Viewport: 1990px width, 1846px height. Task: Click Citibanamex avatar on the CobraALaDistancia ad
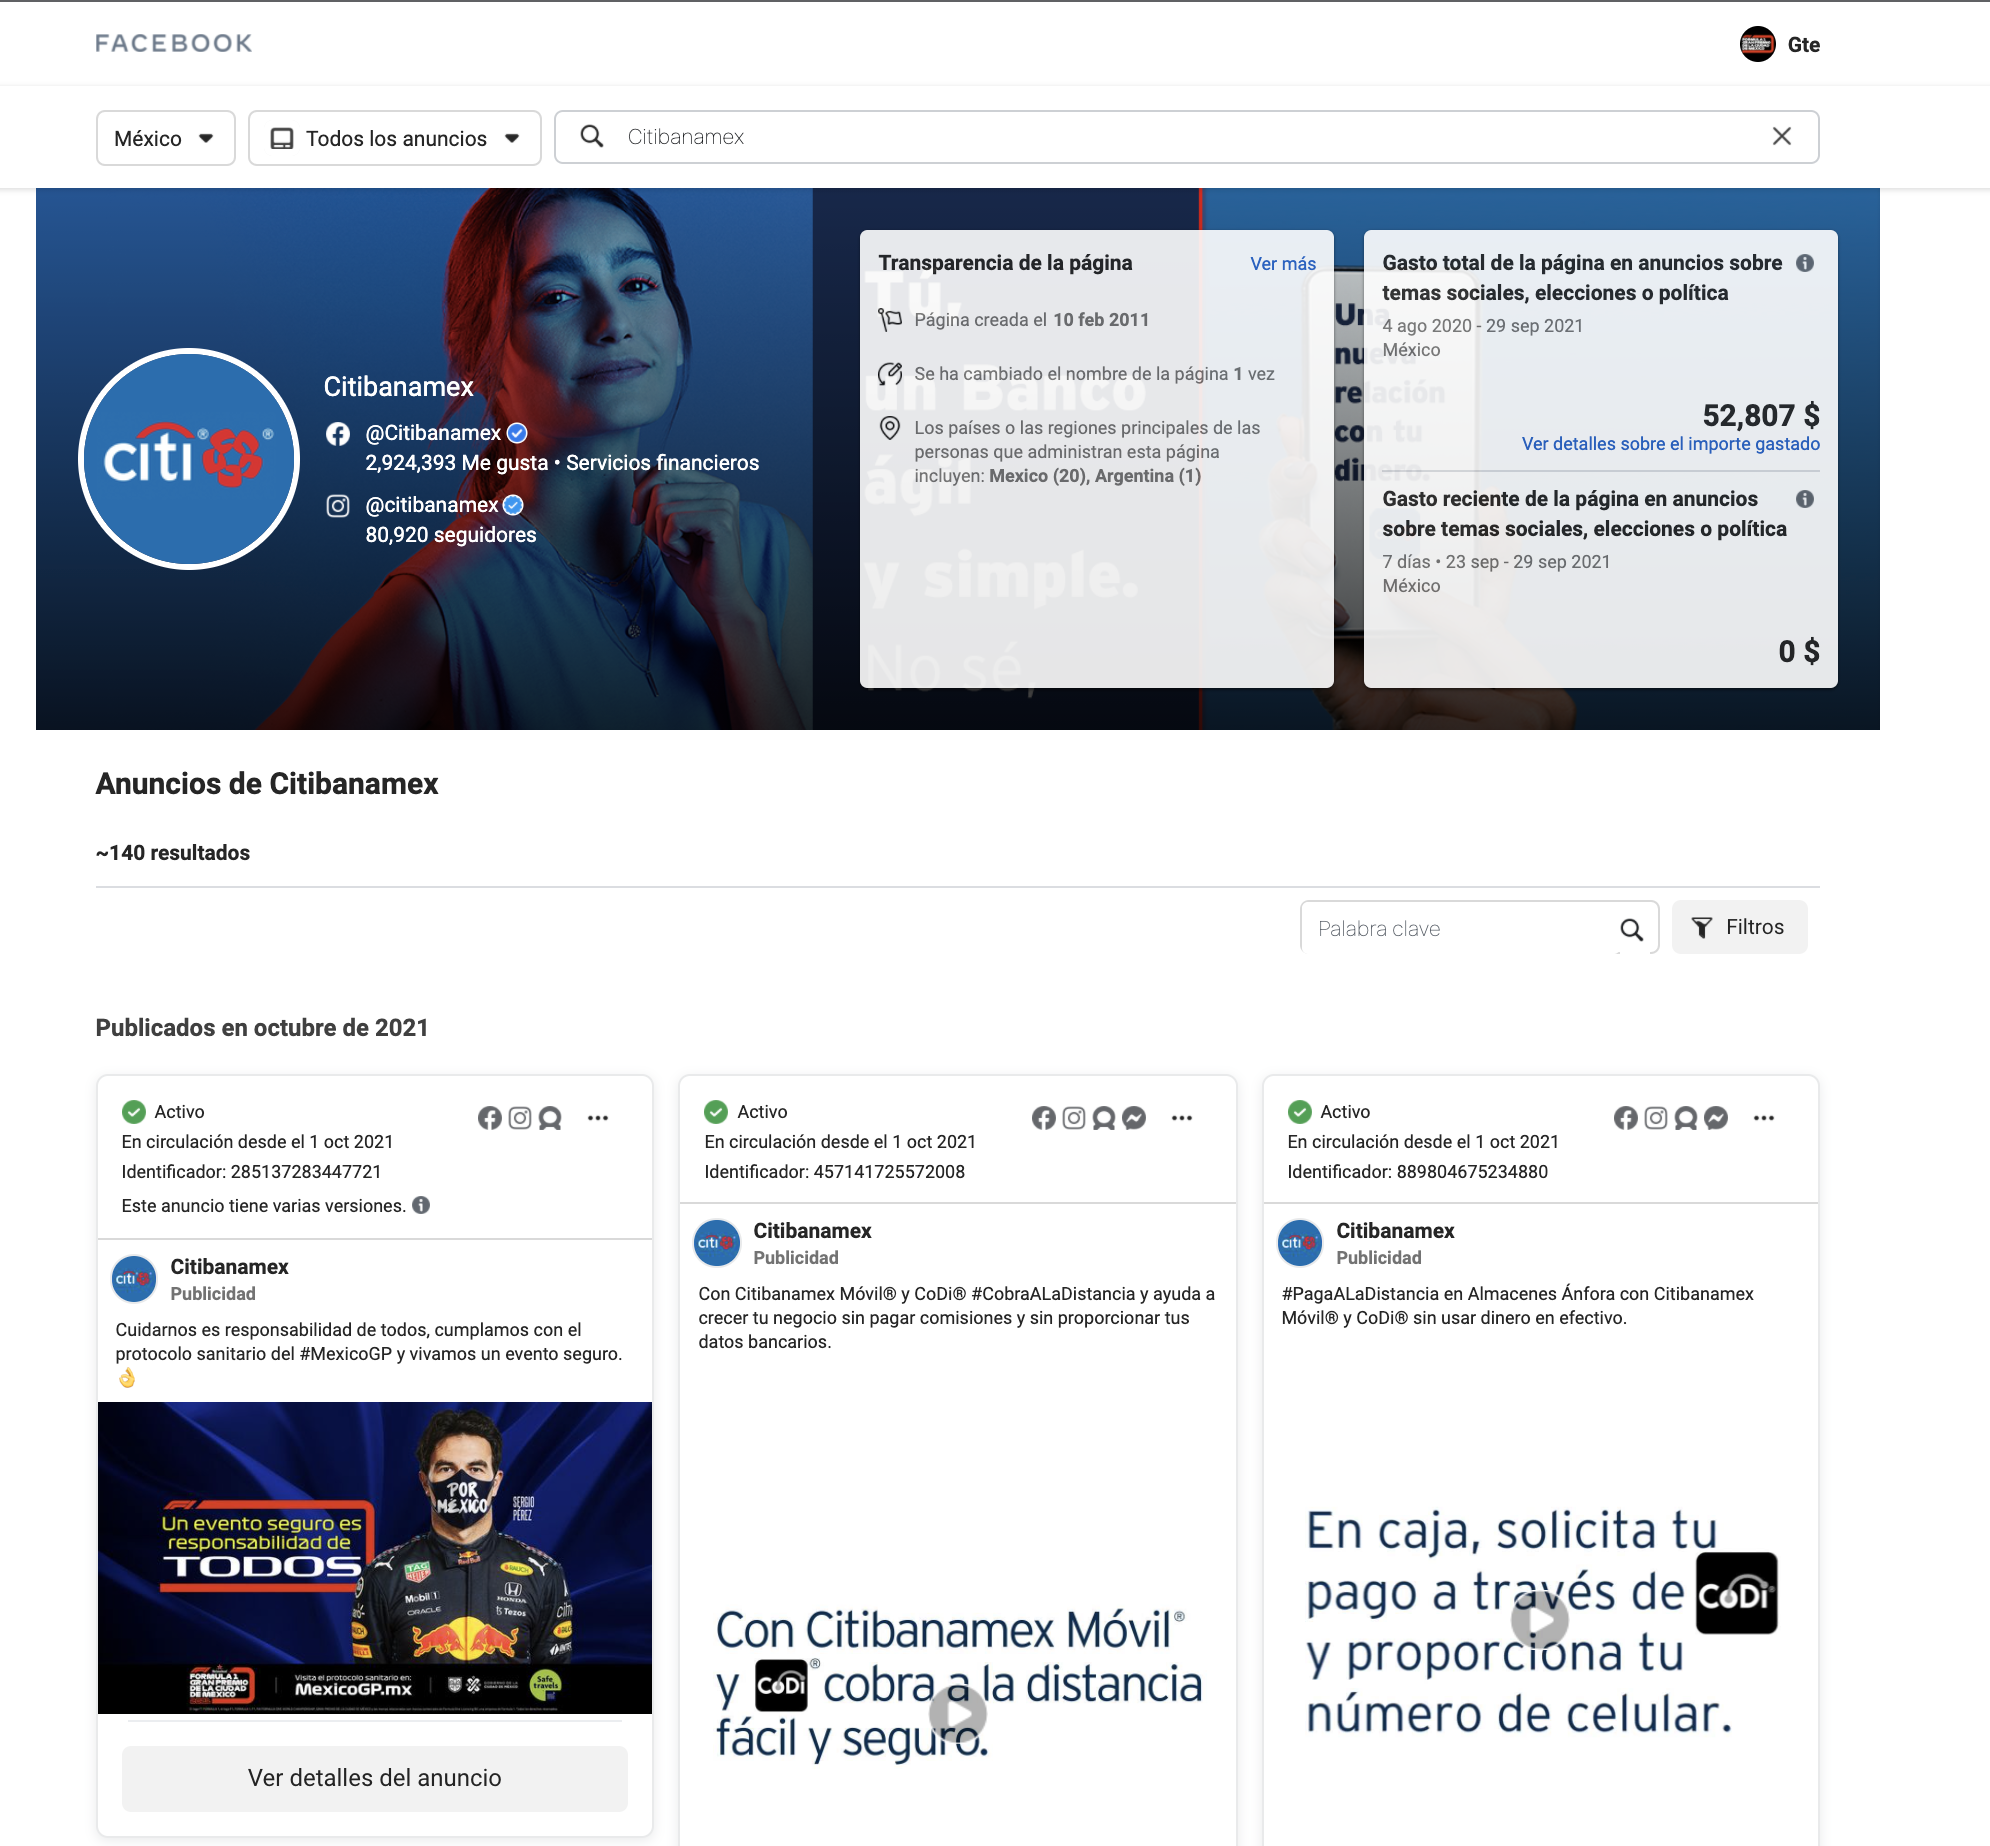click(x=717, y=1243)
